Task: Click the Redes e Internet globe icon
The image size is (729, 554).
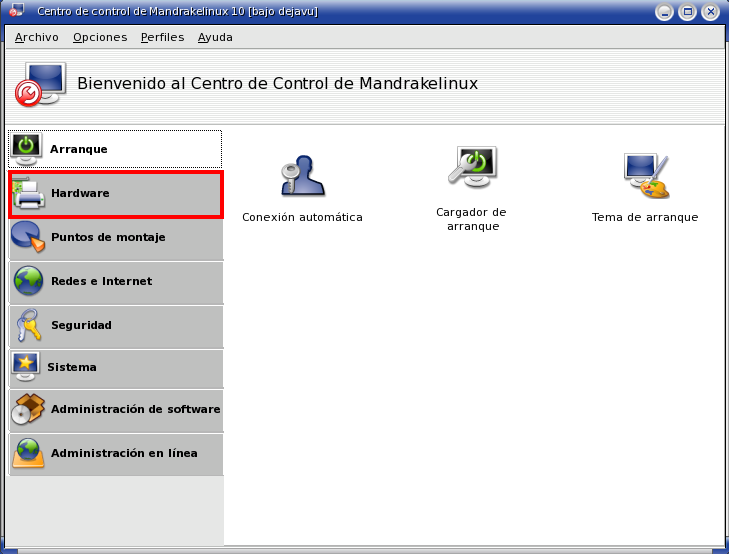Action: pyautogui.click(x=28, y=281)
